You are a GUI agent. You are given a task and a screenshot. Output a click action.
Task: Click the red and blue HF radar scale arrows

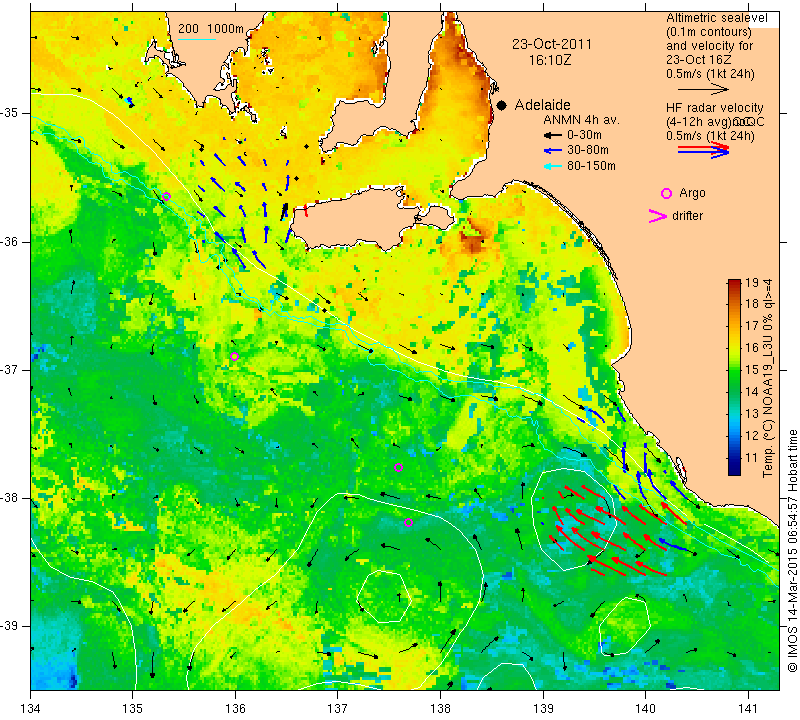pyautogui.click(x=703, y=150)
